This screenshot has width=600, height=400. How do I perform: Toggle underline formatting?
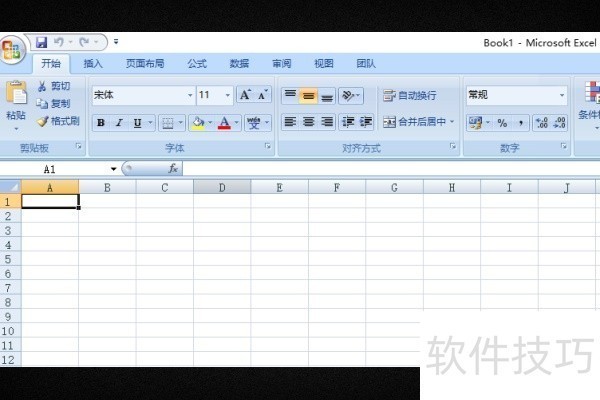tap(137, 123)
